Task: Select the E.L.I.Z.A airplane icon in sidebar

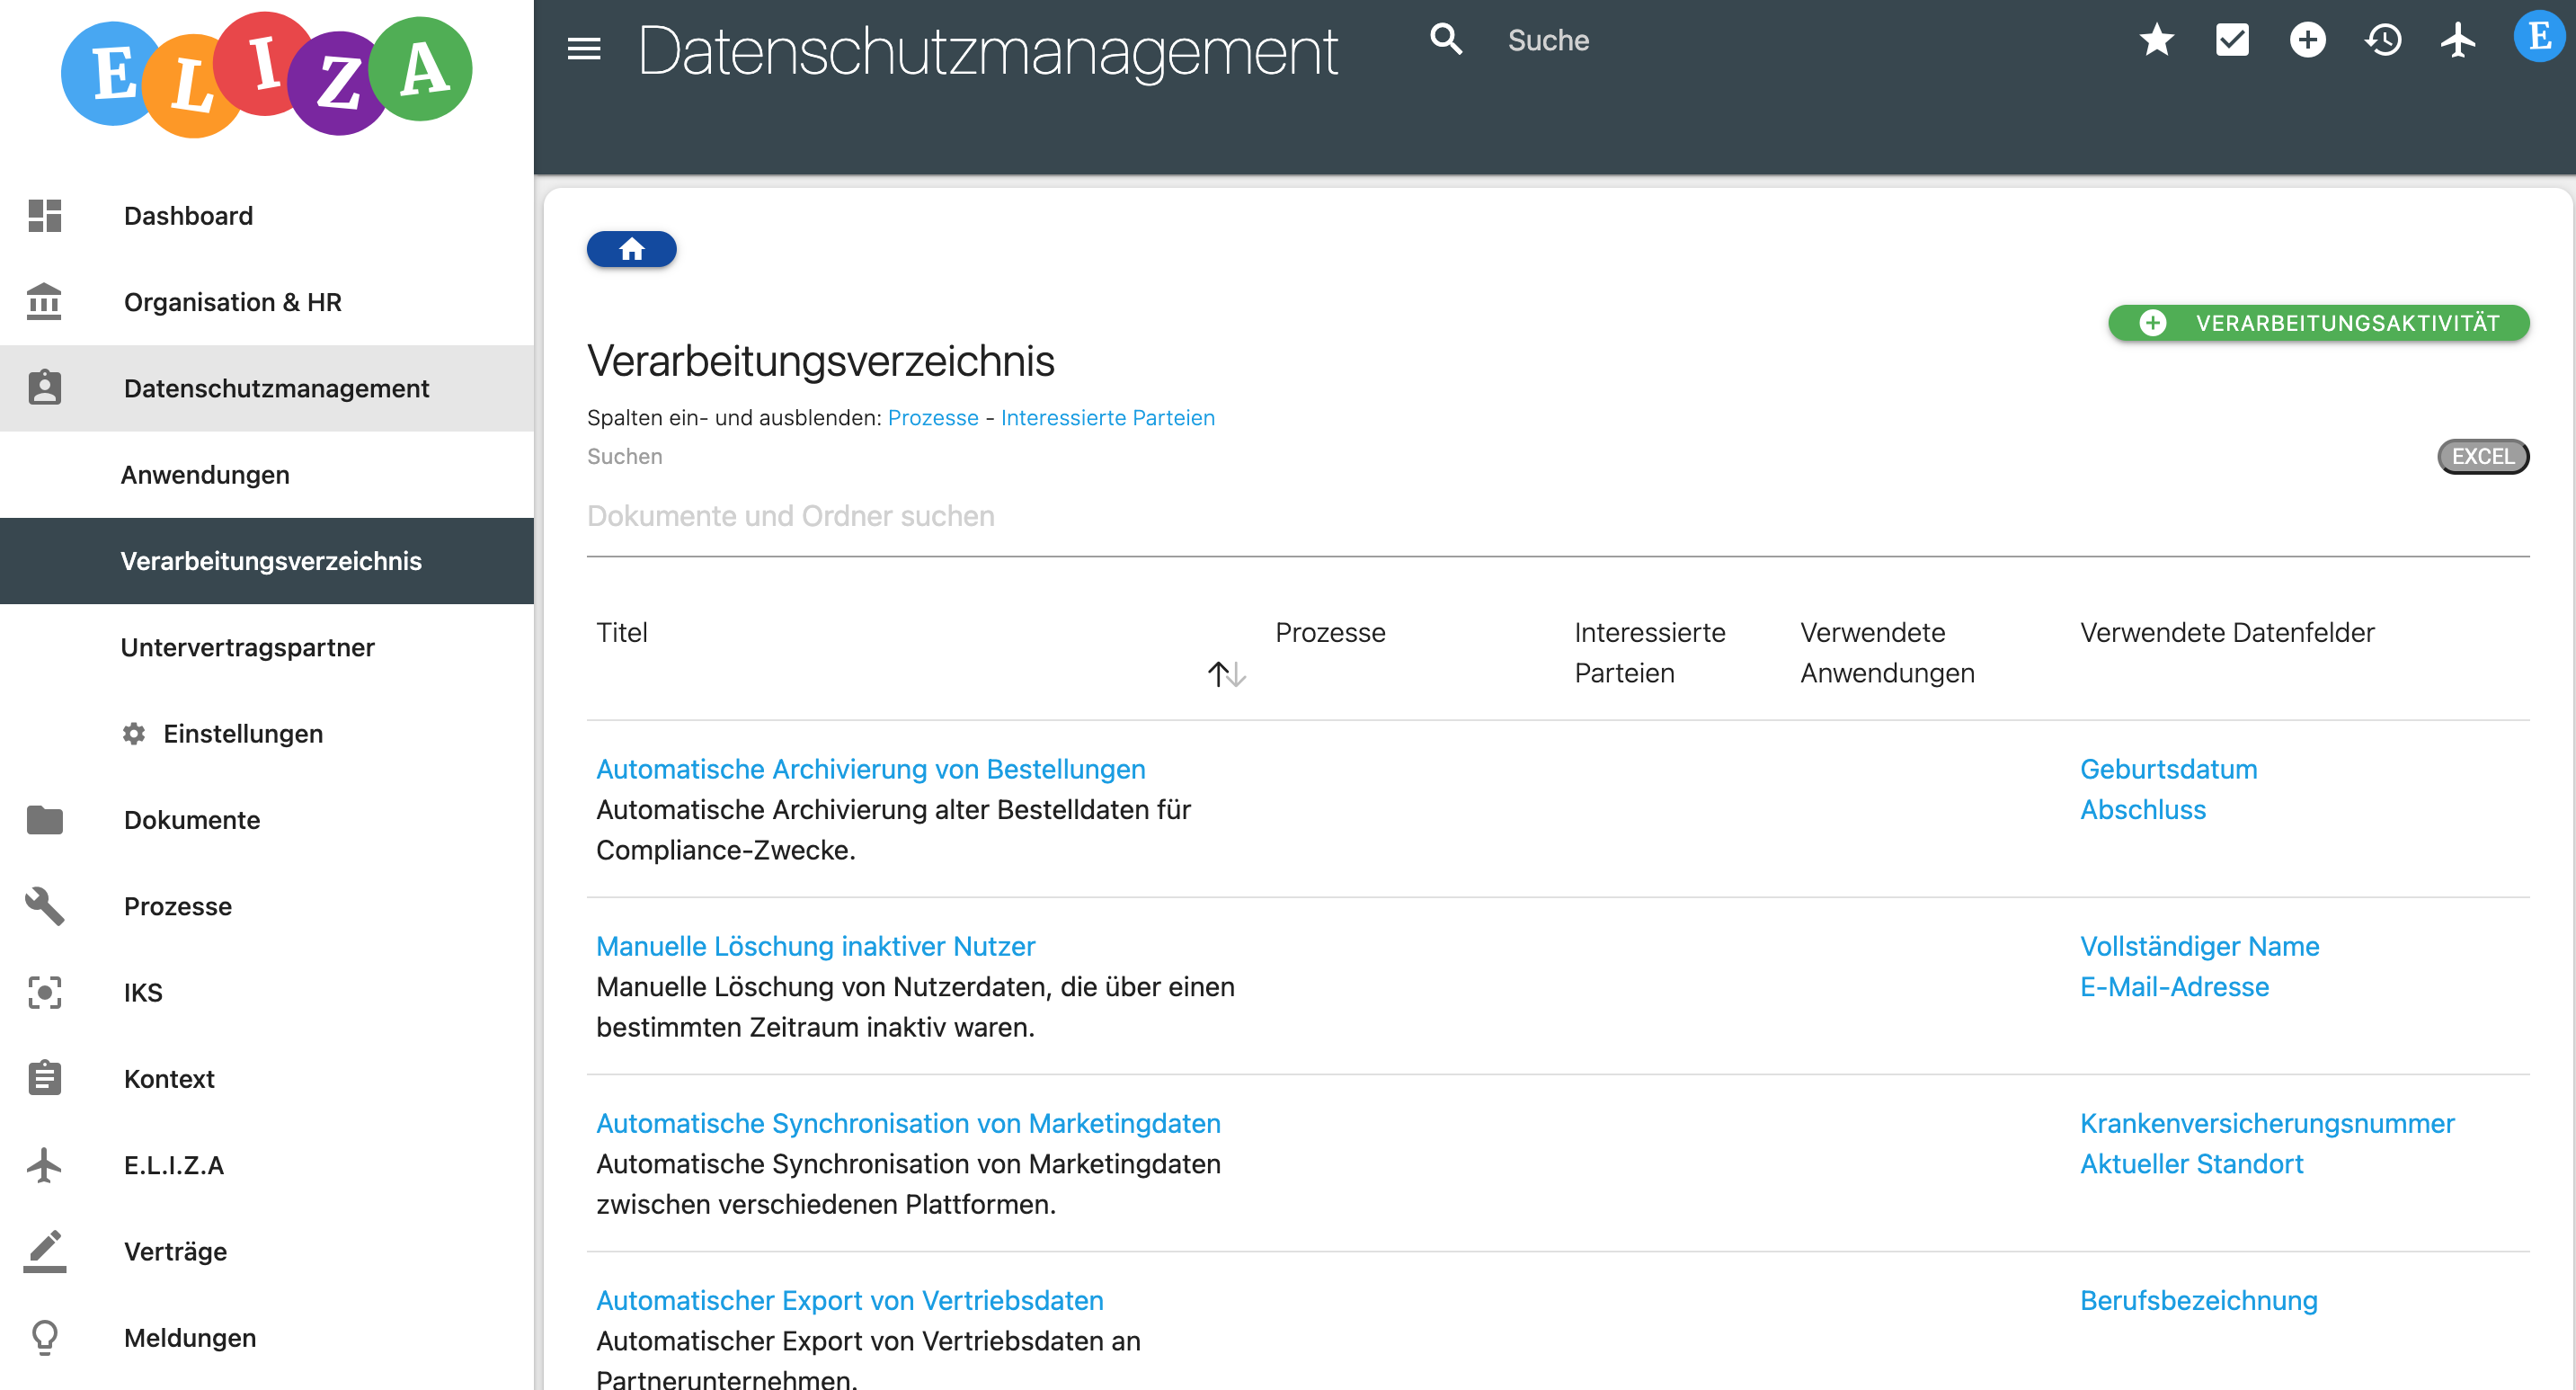Action: coord(44,1164)
